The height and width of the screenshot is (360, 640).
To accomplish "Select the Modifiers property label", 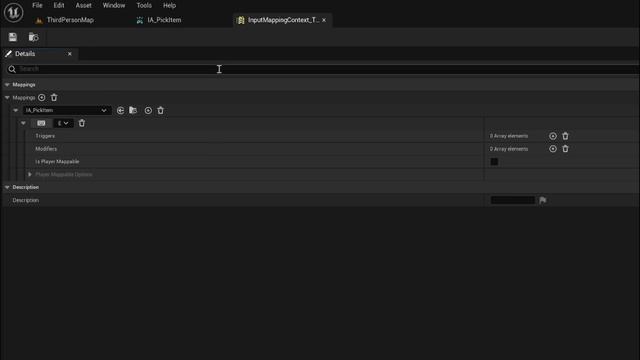I will [46, 149].
